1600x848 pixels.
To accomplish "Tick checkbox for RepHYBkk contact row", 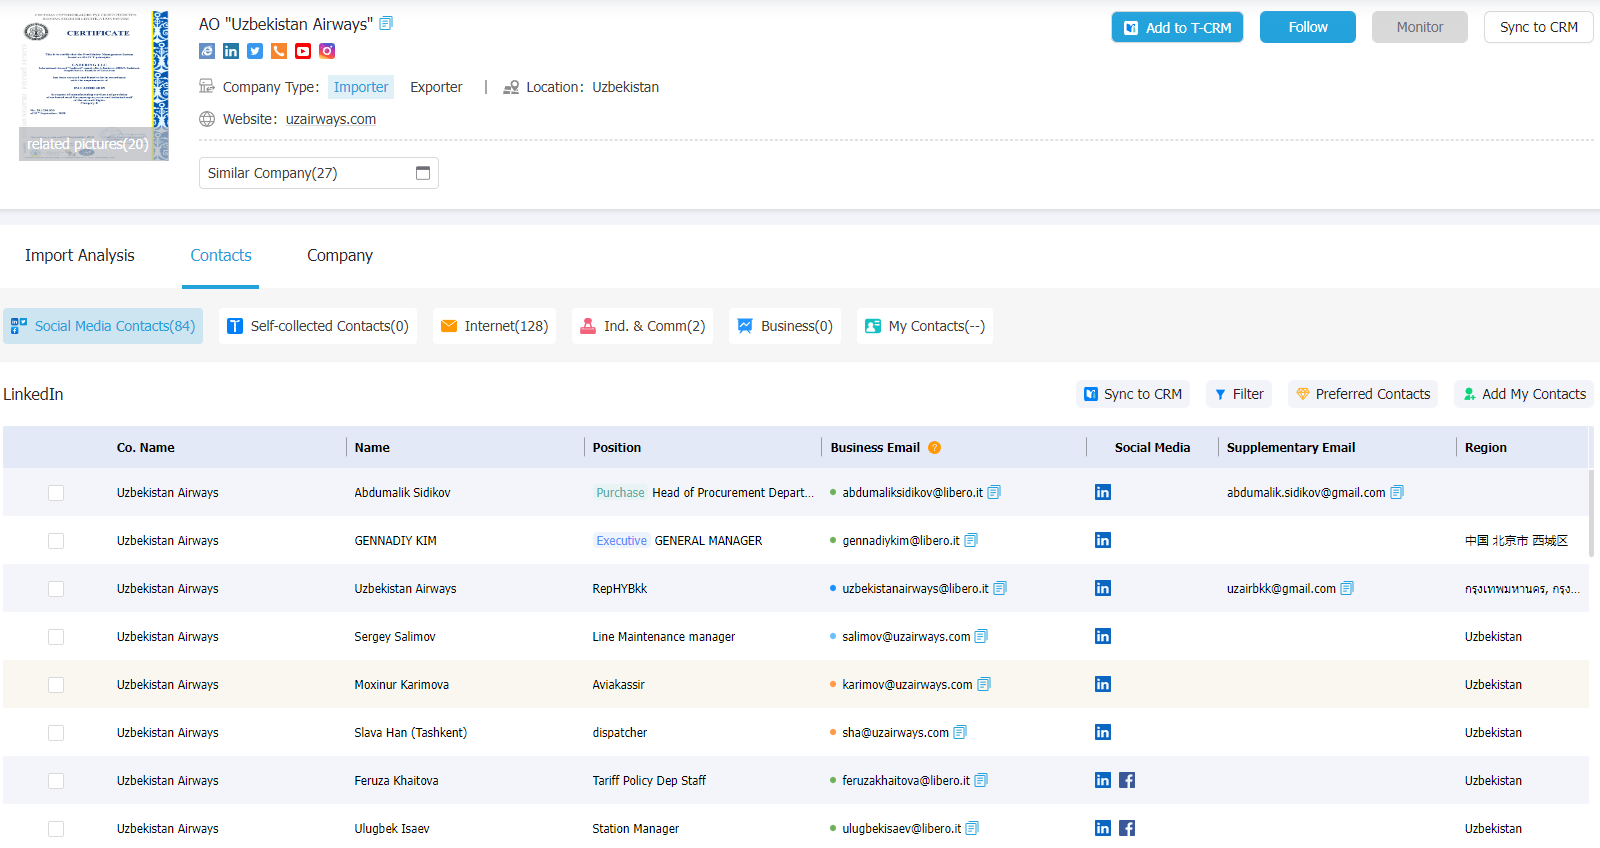I will click(x=56, y=589).
